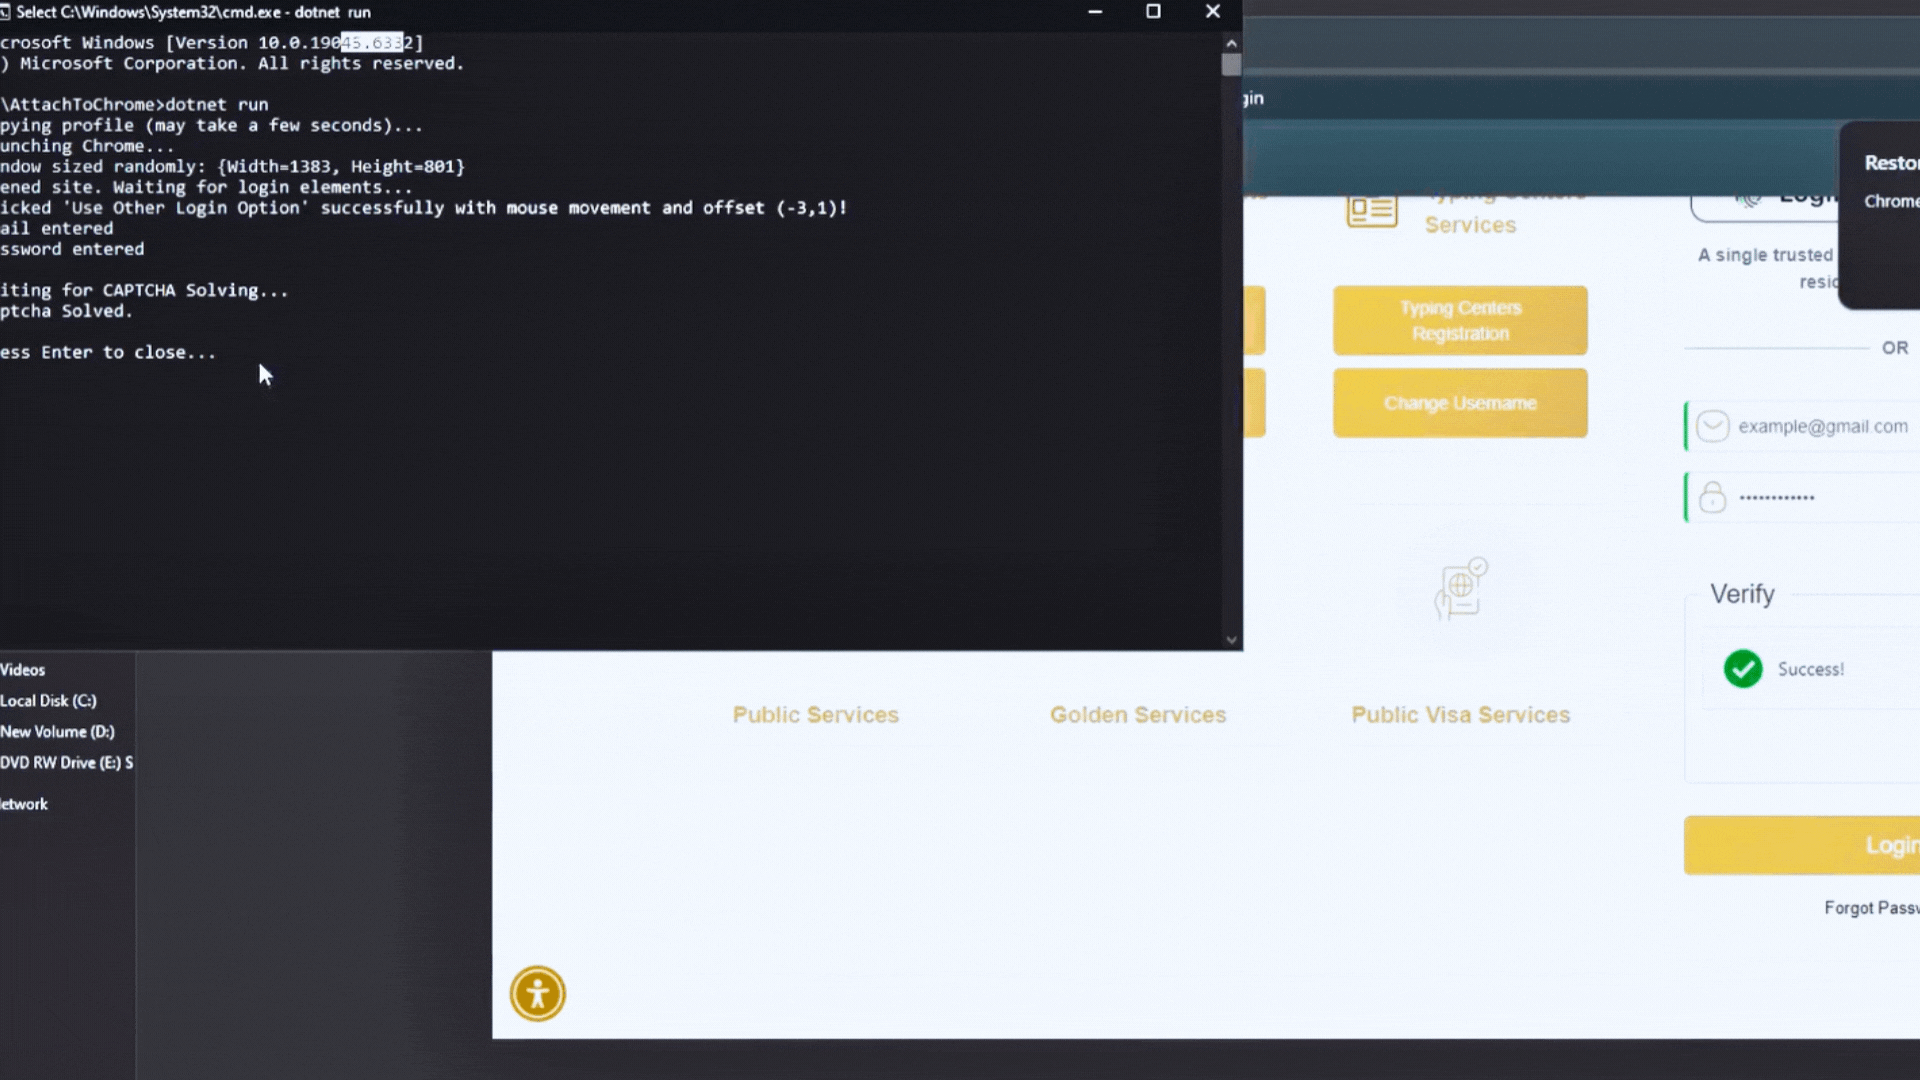This screenshot has width=1920, height=1080.
Task: Select New Volume (D:) in sidebar
Action: (57, 732)
